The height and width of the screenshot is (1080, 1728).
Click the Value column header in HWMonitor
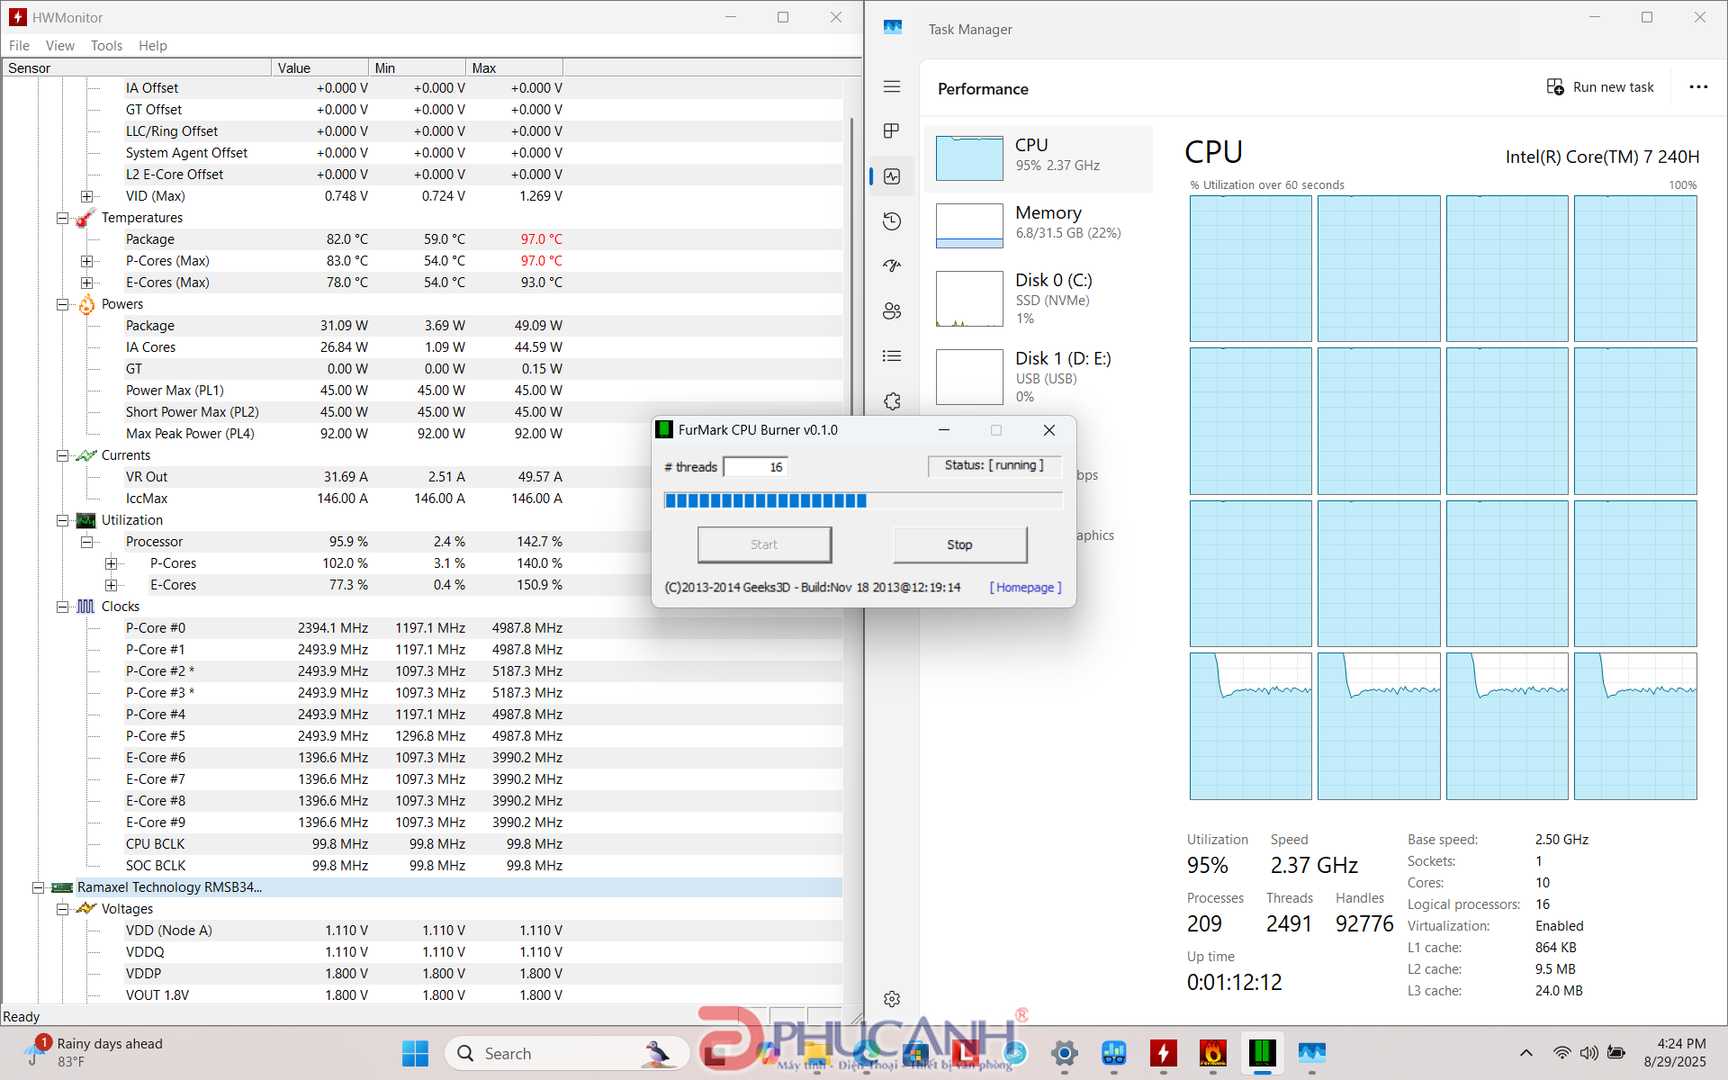tap(320, 68)
